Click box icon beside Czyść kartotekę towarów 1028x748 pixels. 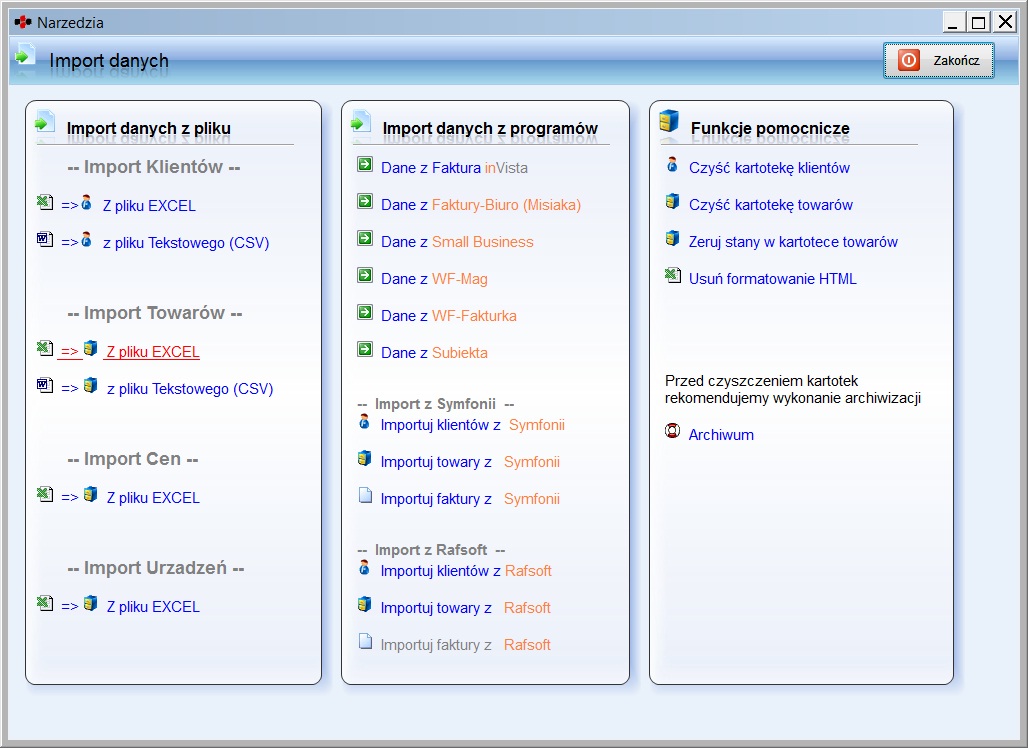click(672, 201)
